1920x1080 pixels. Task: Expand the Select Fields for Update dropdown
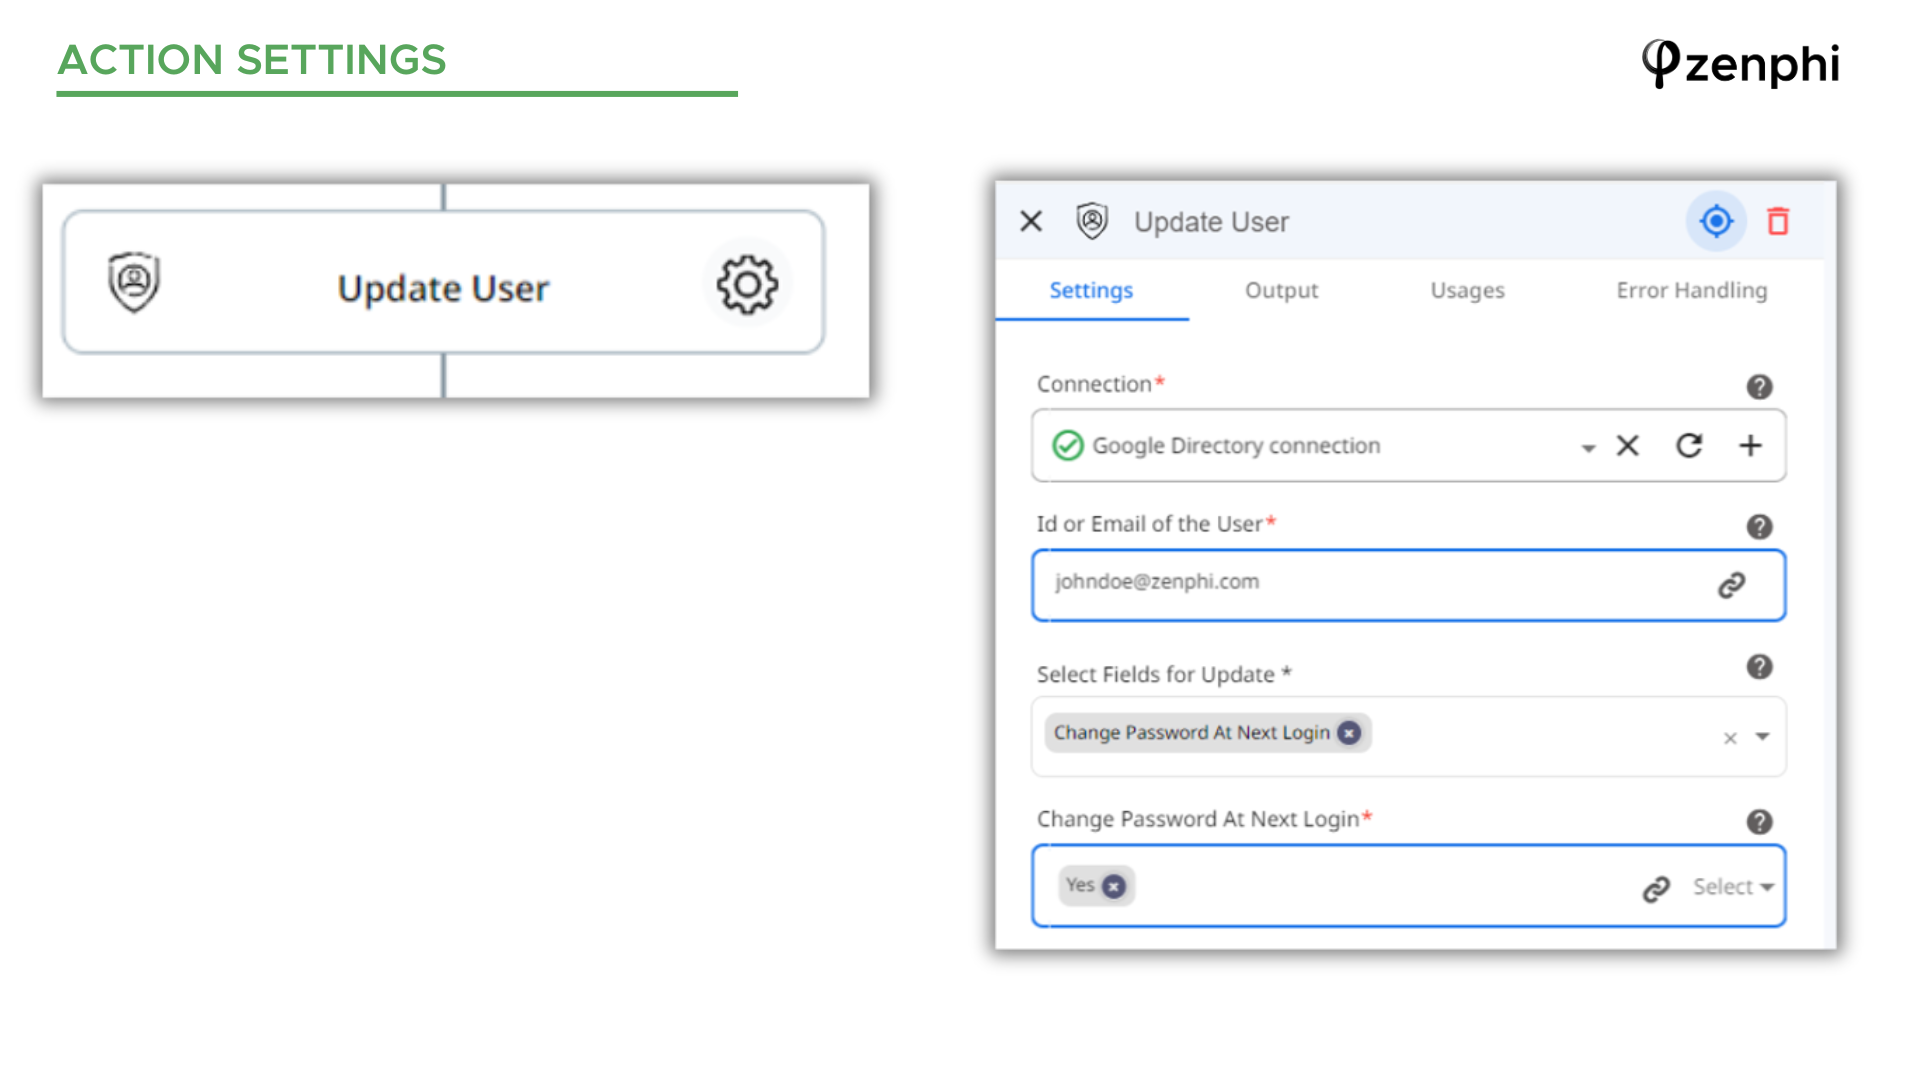1762,737
